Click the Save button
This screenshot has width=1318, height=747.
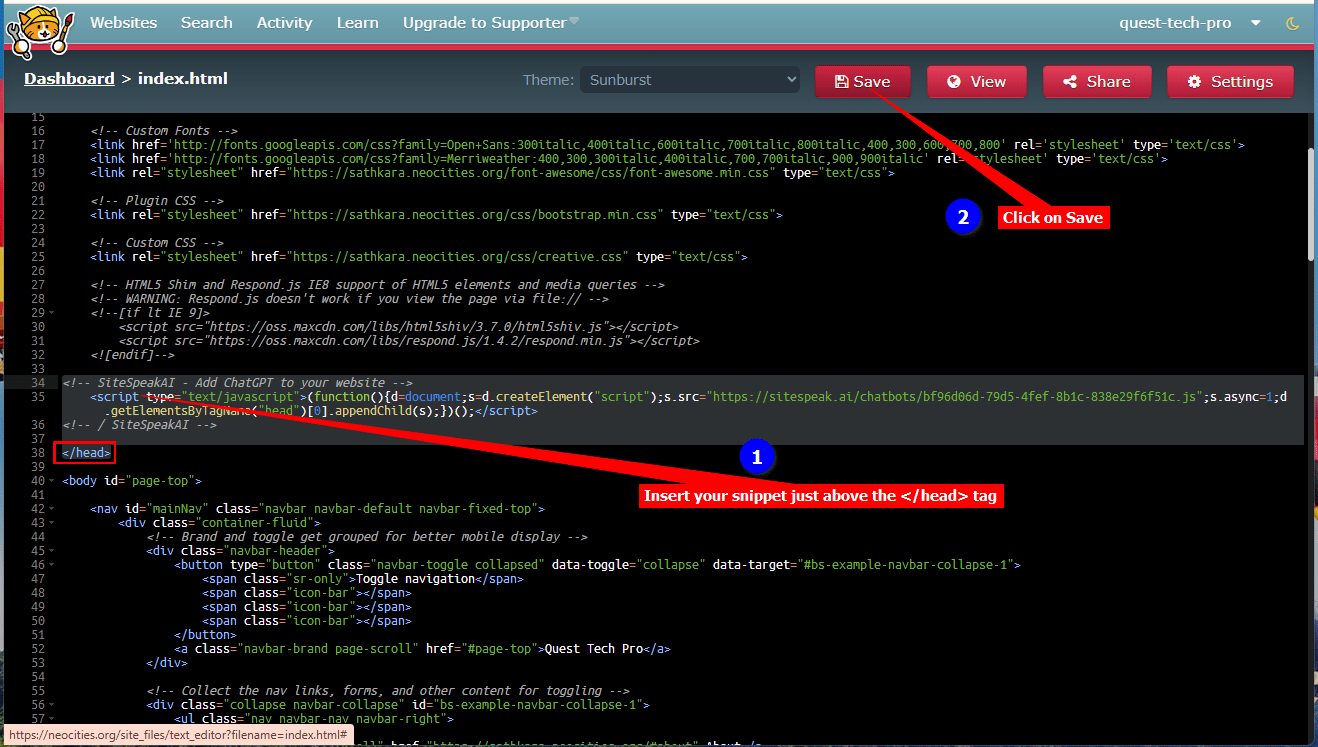tap(863, 82)
